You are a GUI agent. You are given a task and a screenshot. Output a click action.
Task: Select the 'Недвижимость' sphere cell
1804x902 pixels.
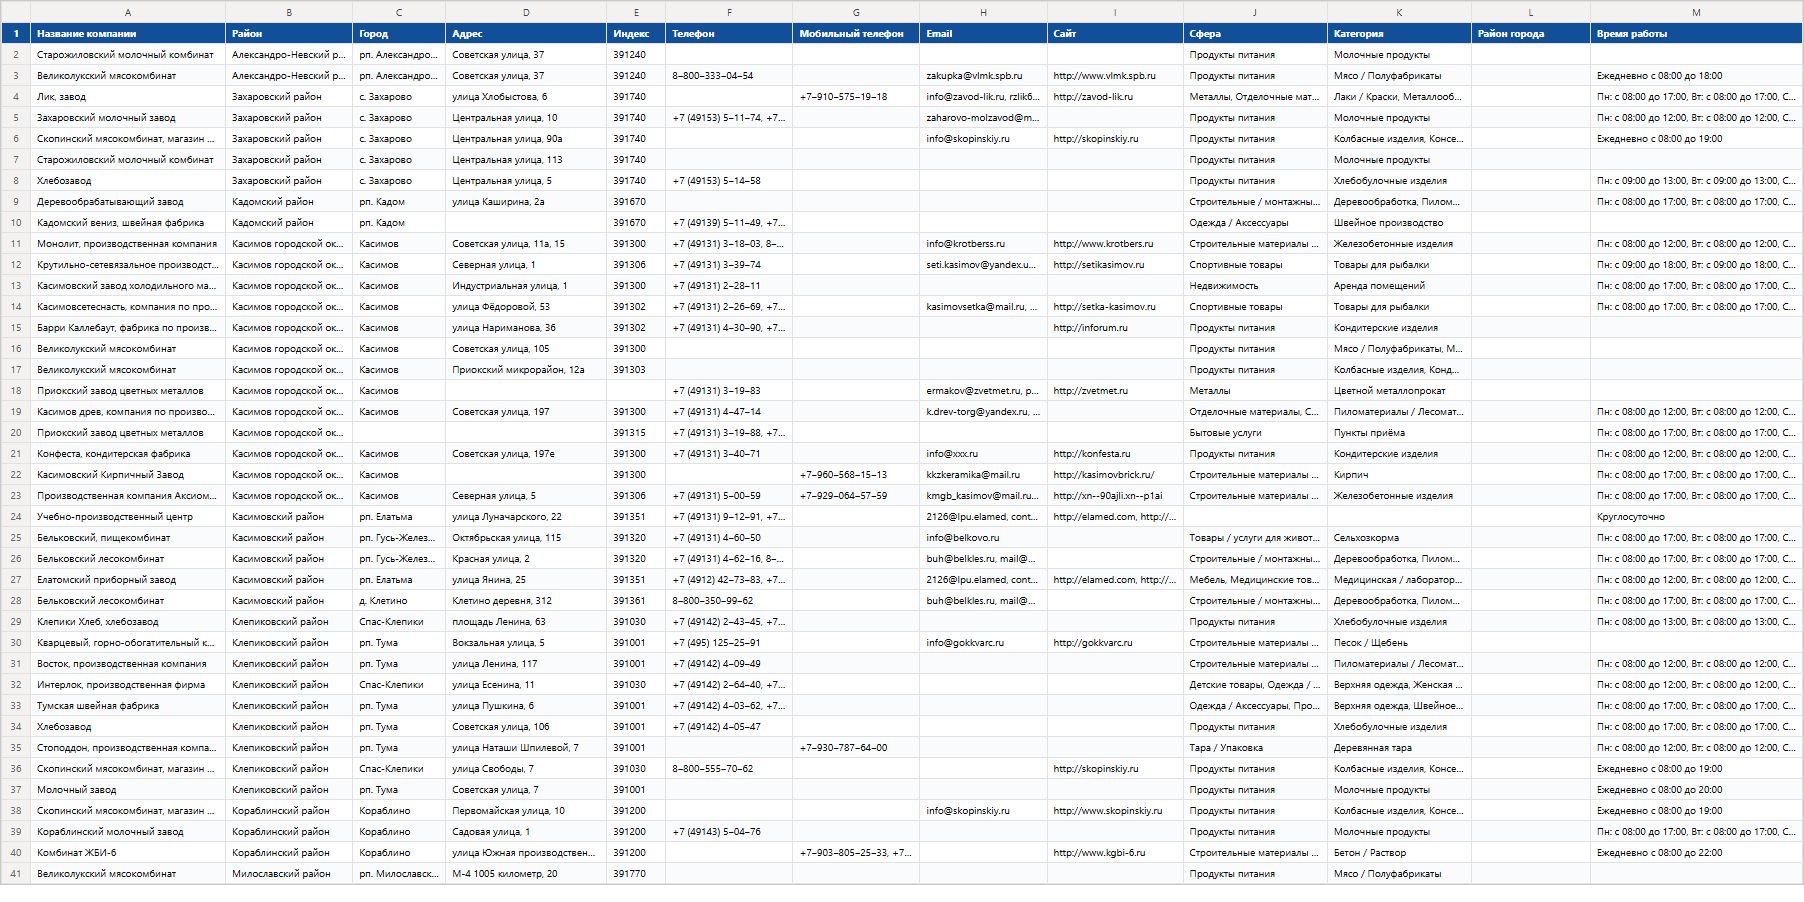[1255, 286]
